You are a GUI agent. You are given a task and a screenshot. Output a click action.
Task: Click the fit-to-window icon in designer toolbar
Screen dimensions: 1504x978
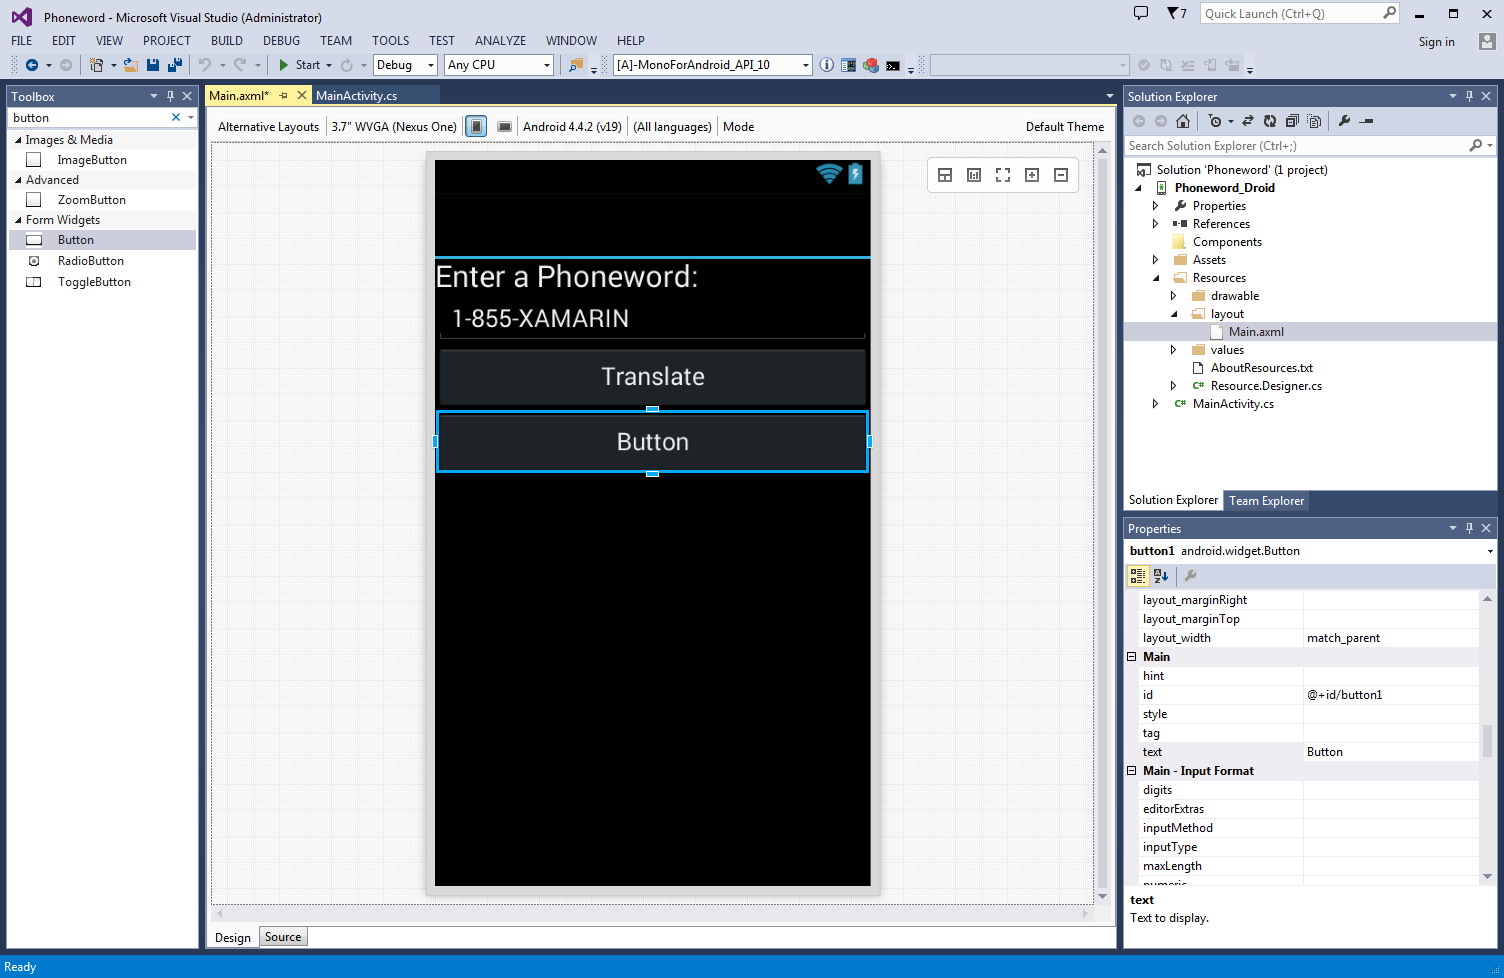[1003, 175]
